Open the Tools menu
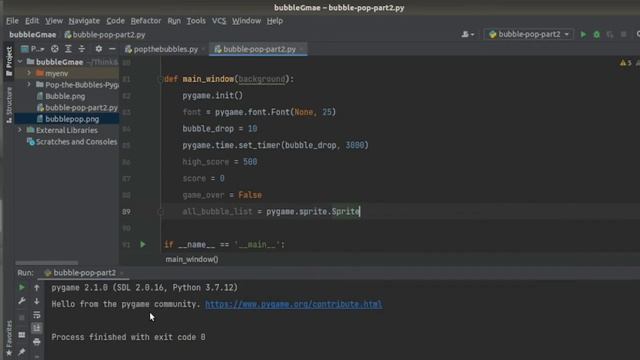The height and width of the screenshot is (360, 640). click(x=196, y=21)
